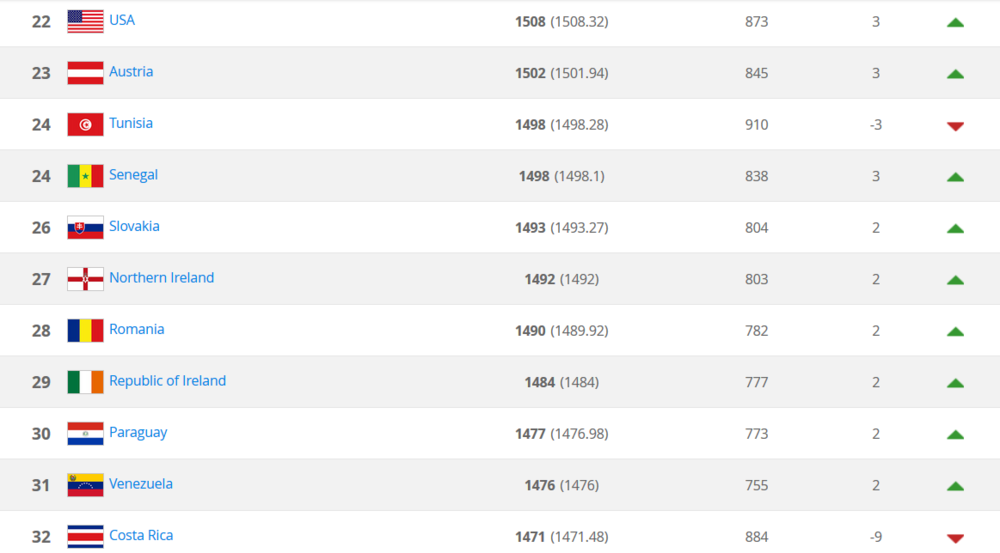This screenshot has width=1000, height=553.
Task: Click the Venezuela flag icon
Action: point(85,485)
